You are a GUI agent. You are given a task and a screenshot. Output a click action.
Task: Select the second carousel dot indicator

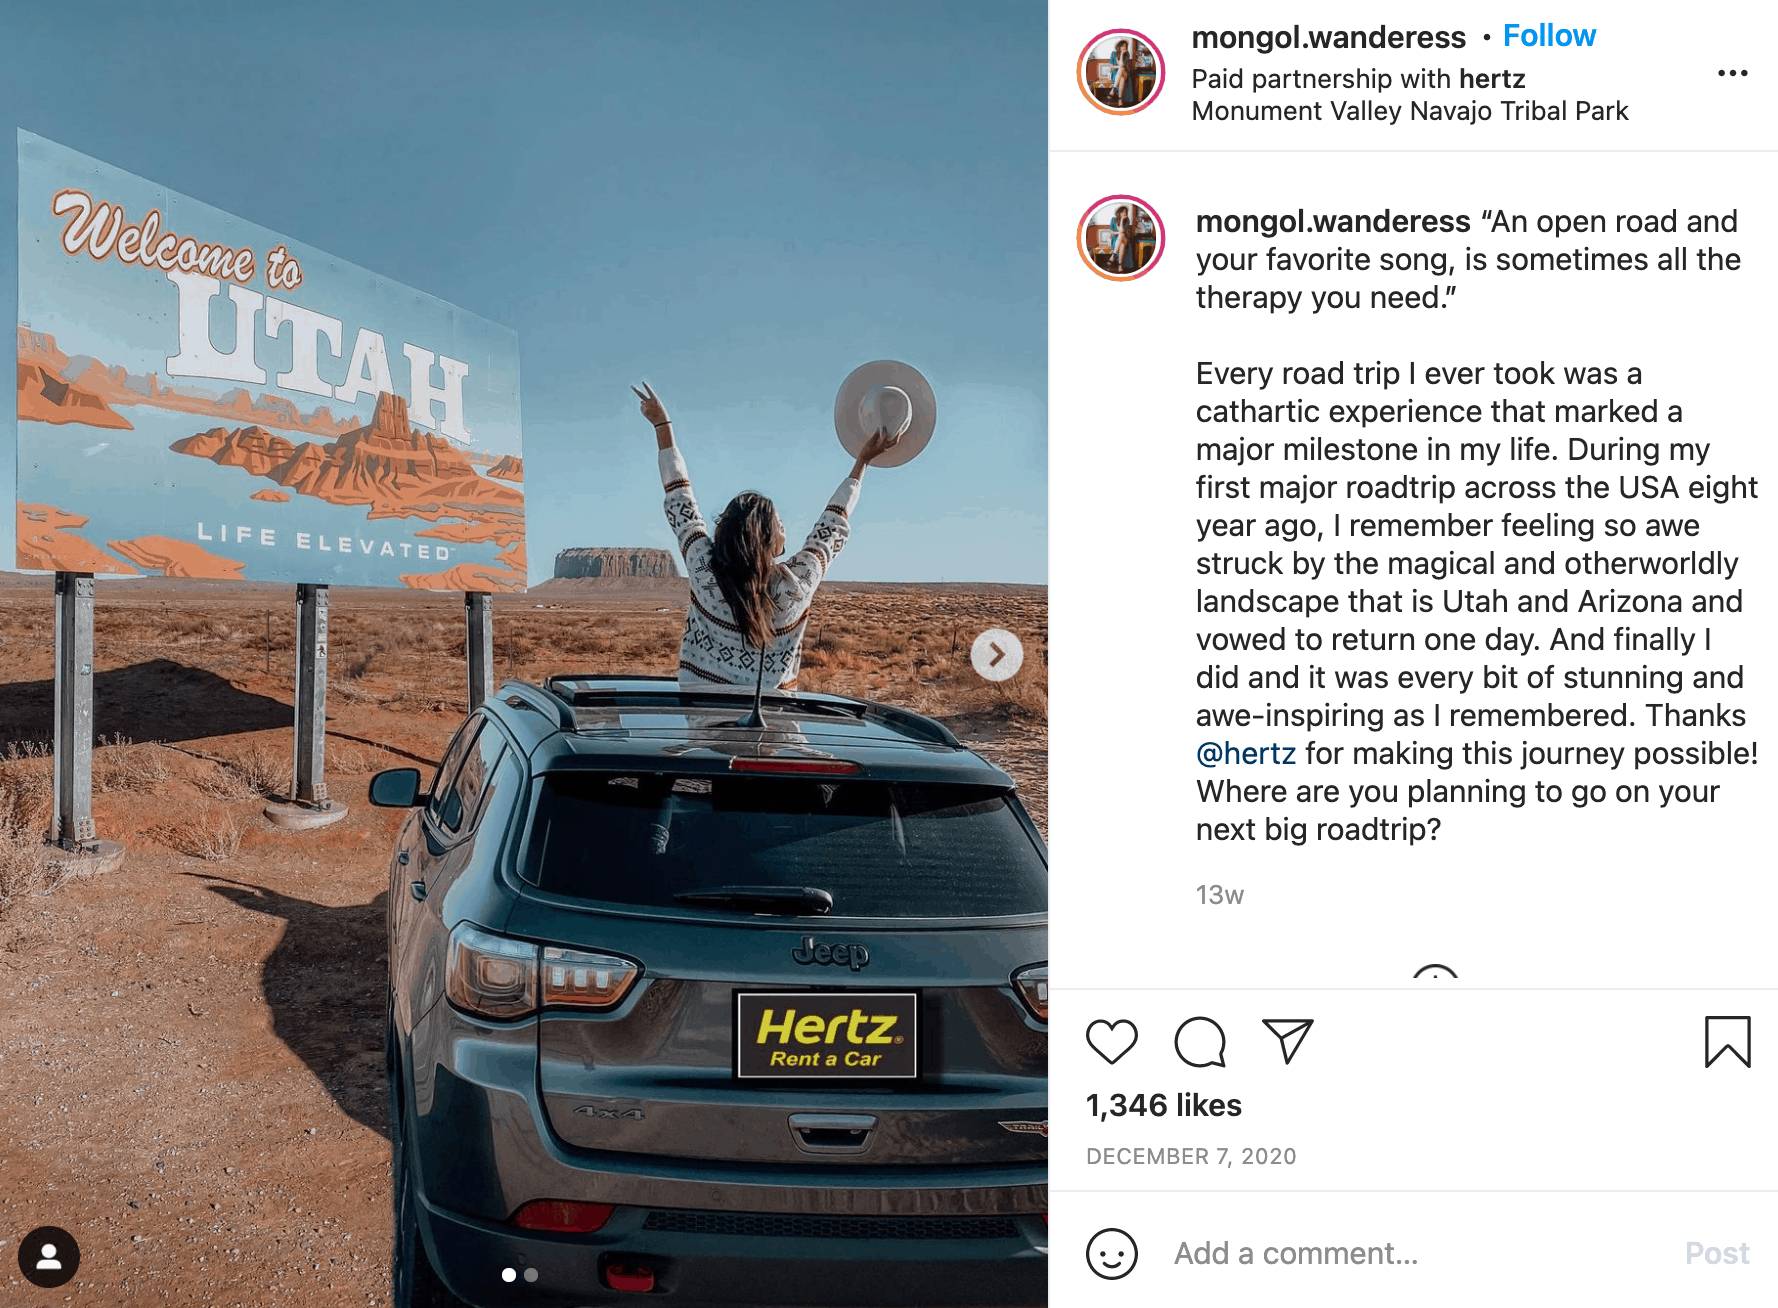(x=531, y=1275)
